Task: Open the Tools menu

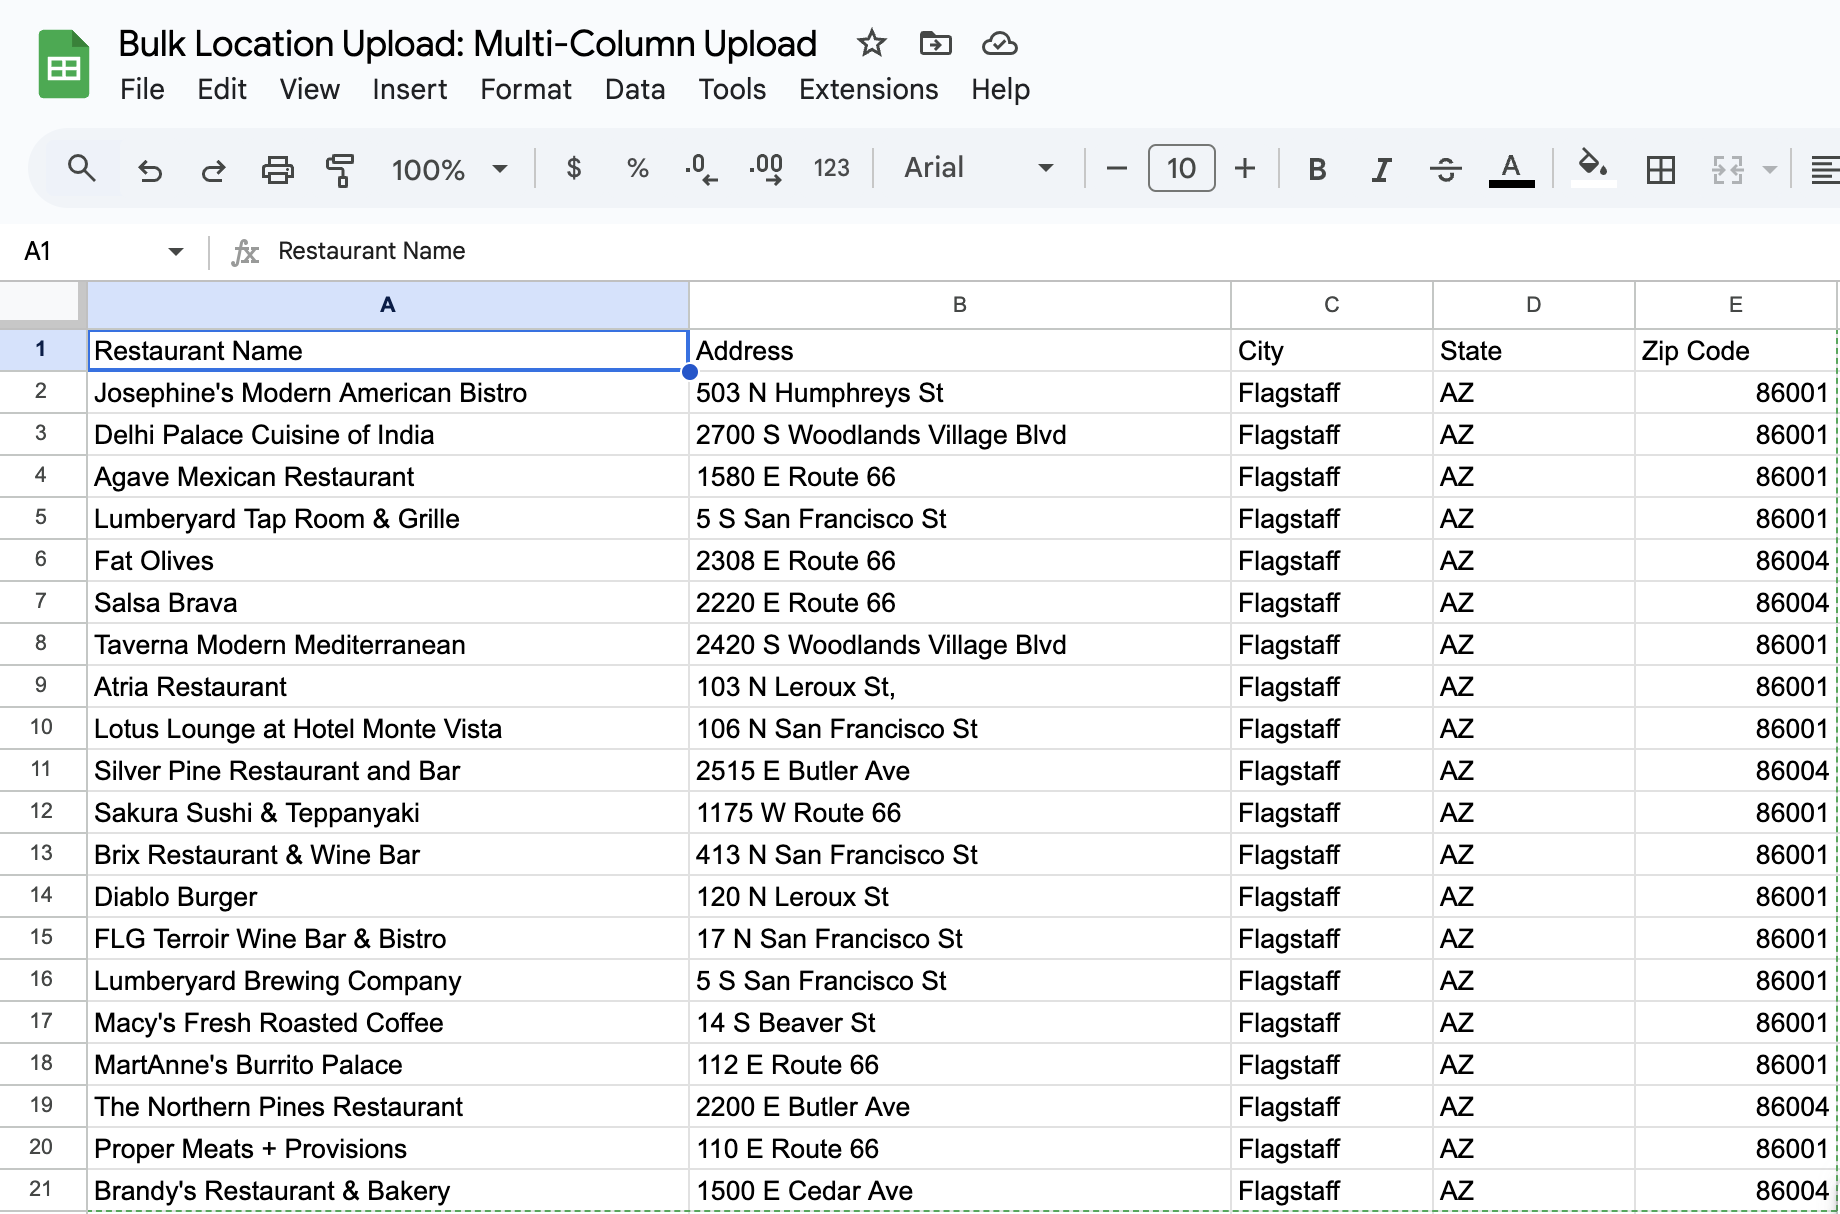Action: (732, 89)
